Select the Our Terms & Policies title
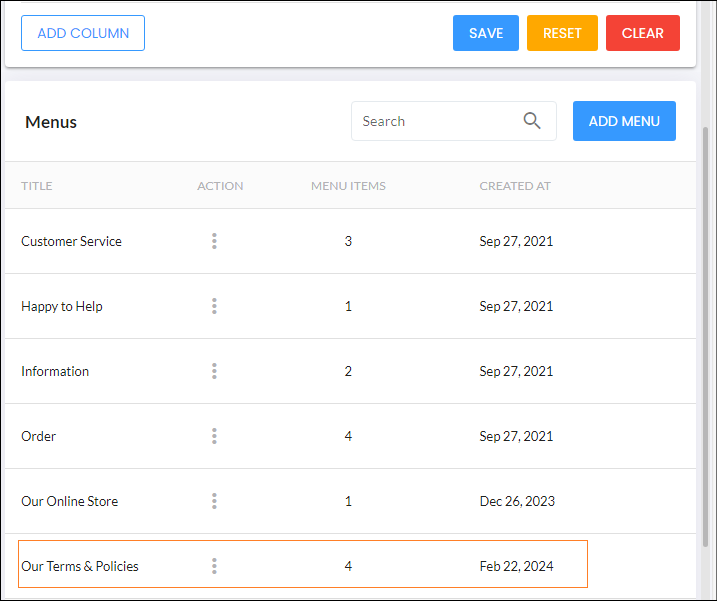Screen dimensions: 718x602 [80, 566]
